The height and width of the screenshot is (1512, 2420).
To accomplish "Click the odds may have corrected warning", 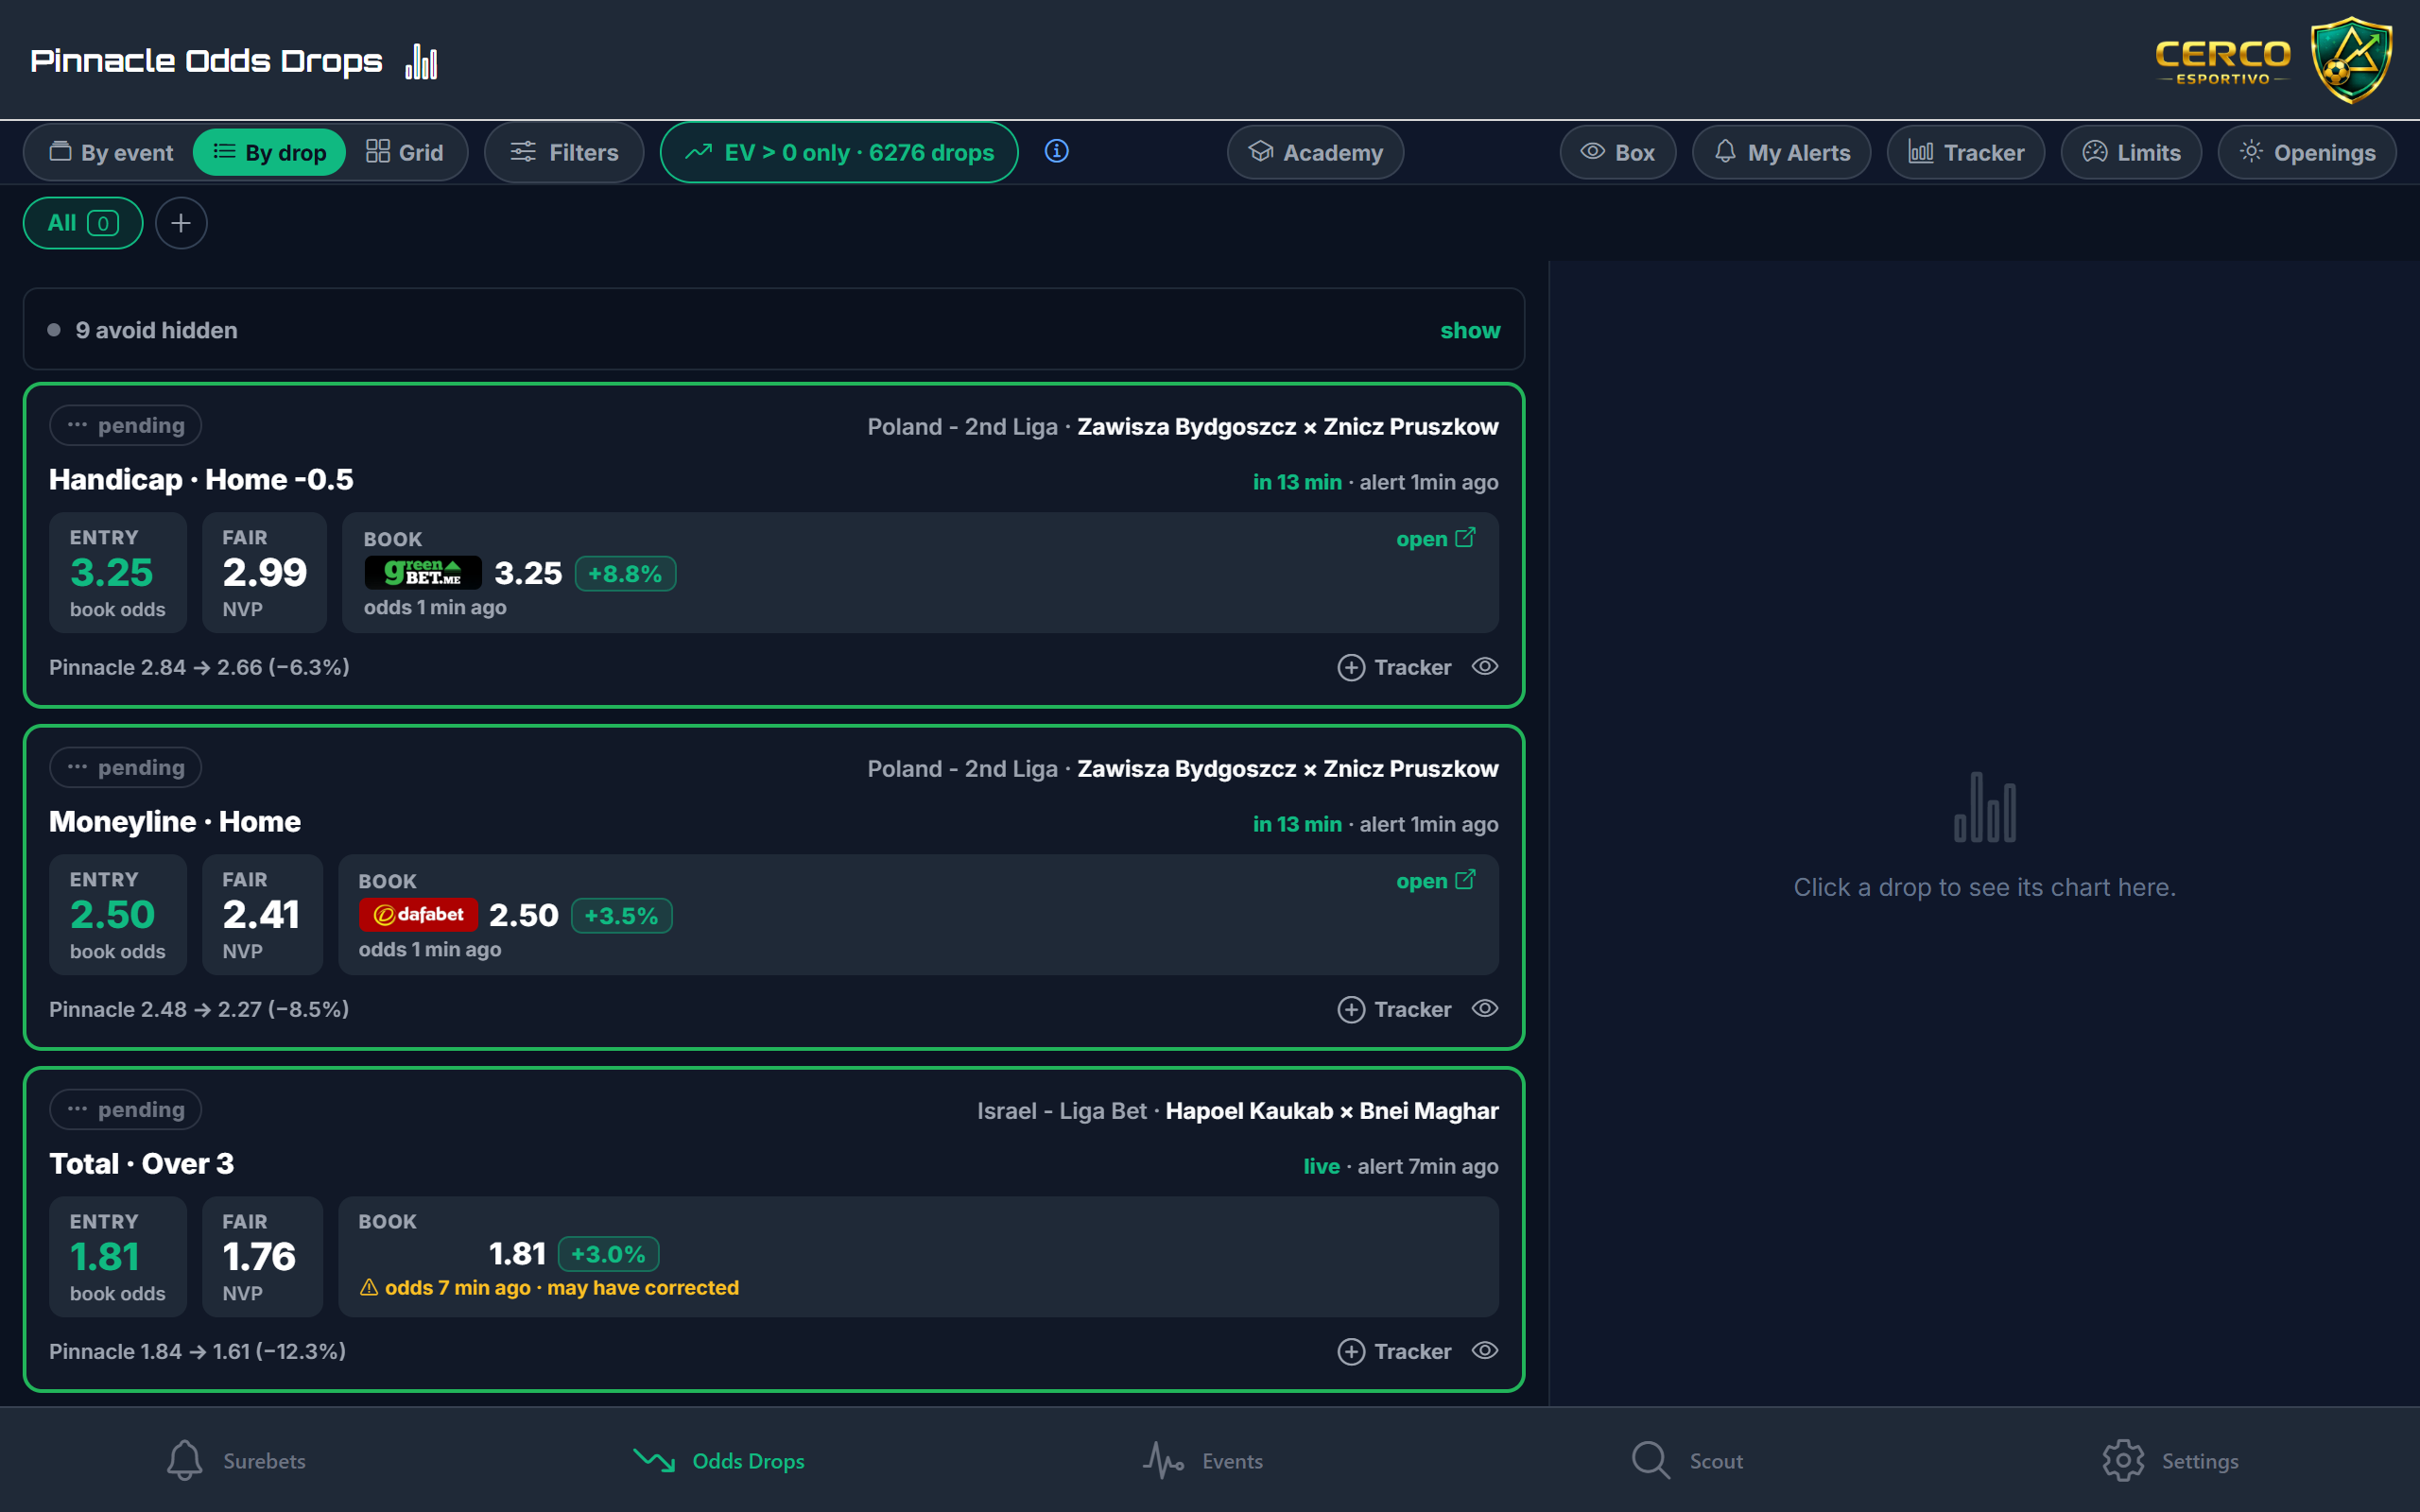I will [549, 1287].
